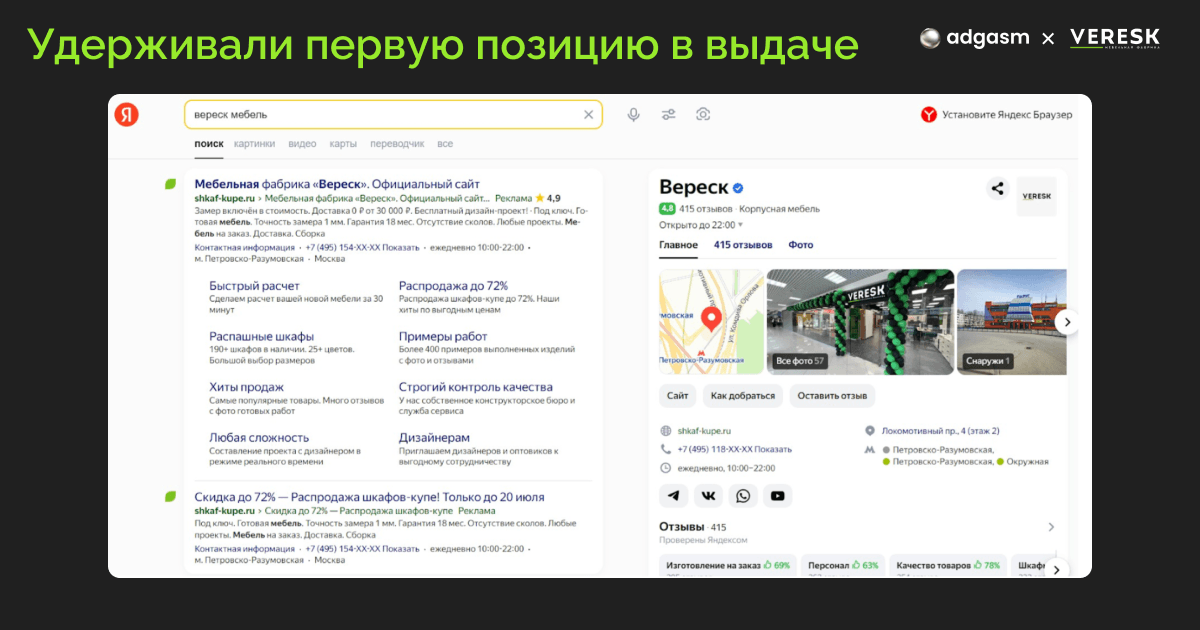The height and width of the screenshot is (630, 1200).
Task: Open the 415 отзывов tab
Action: coord(743,245)
